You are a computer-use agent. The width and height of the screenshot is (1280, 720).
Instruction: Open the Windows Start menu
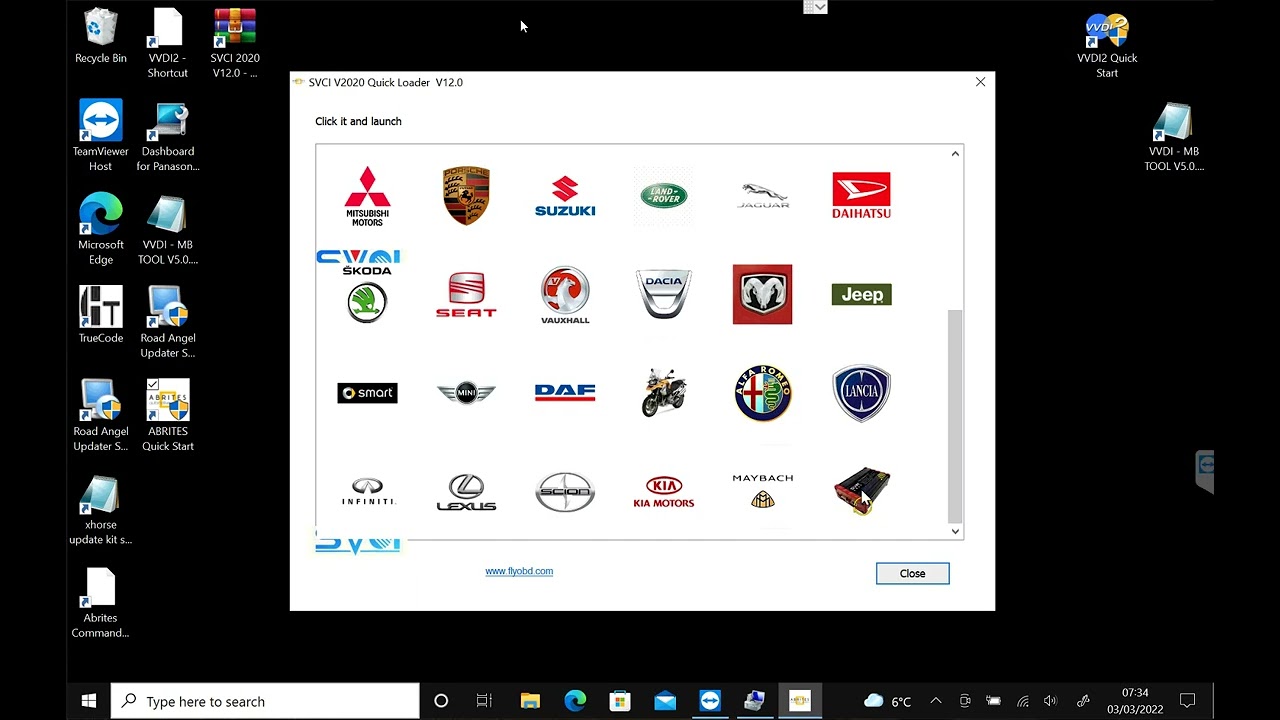[88, 701]
